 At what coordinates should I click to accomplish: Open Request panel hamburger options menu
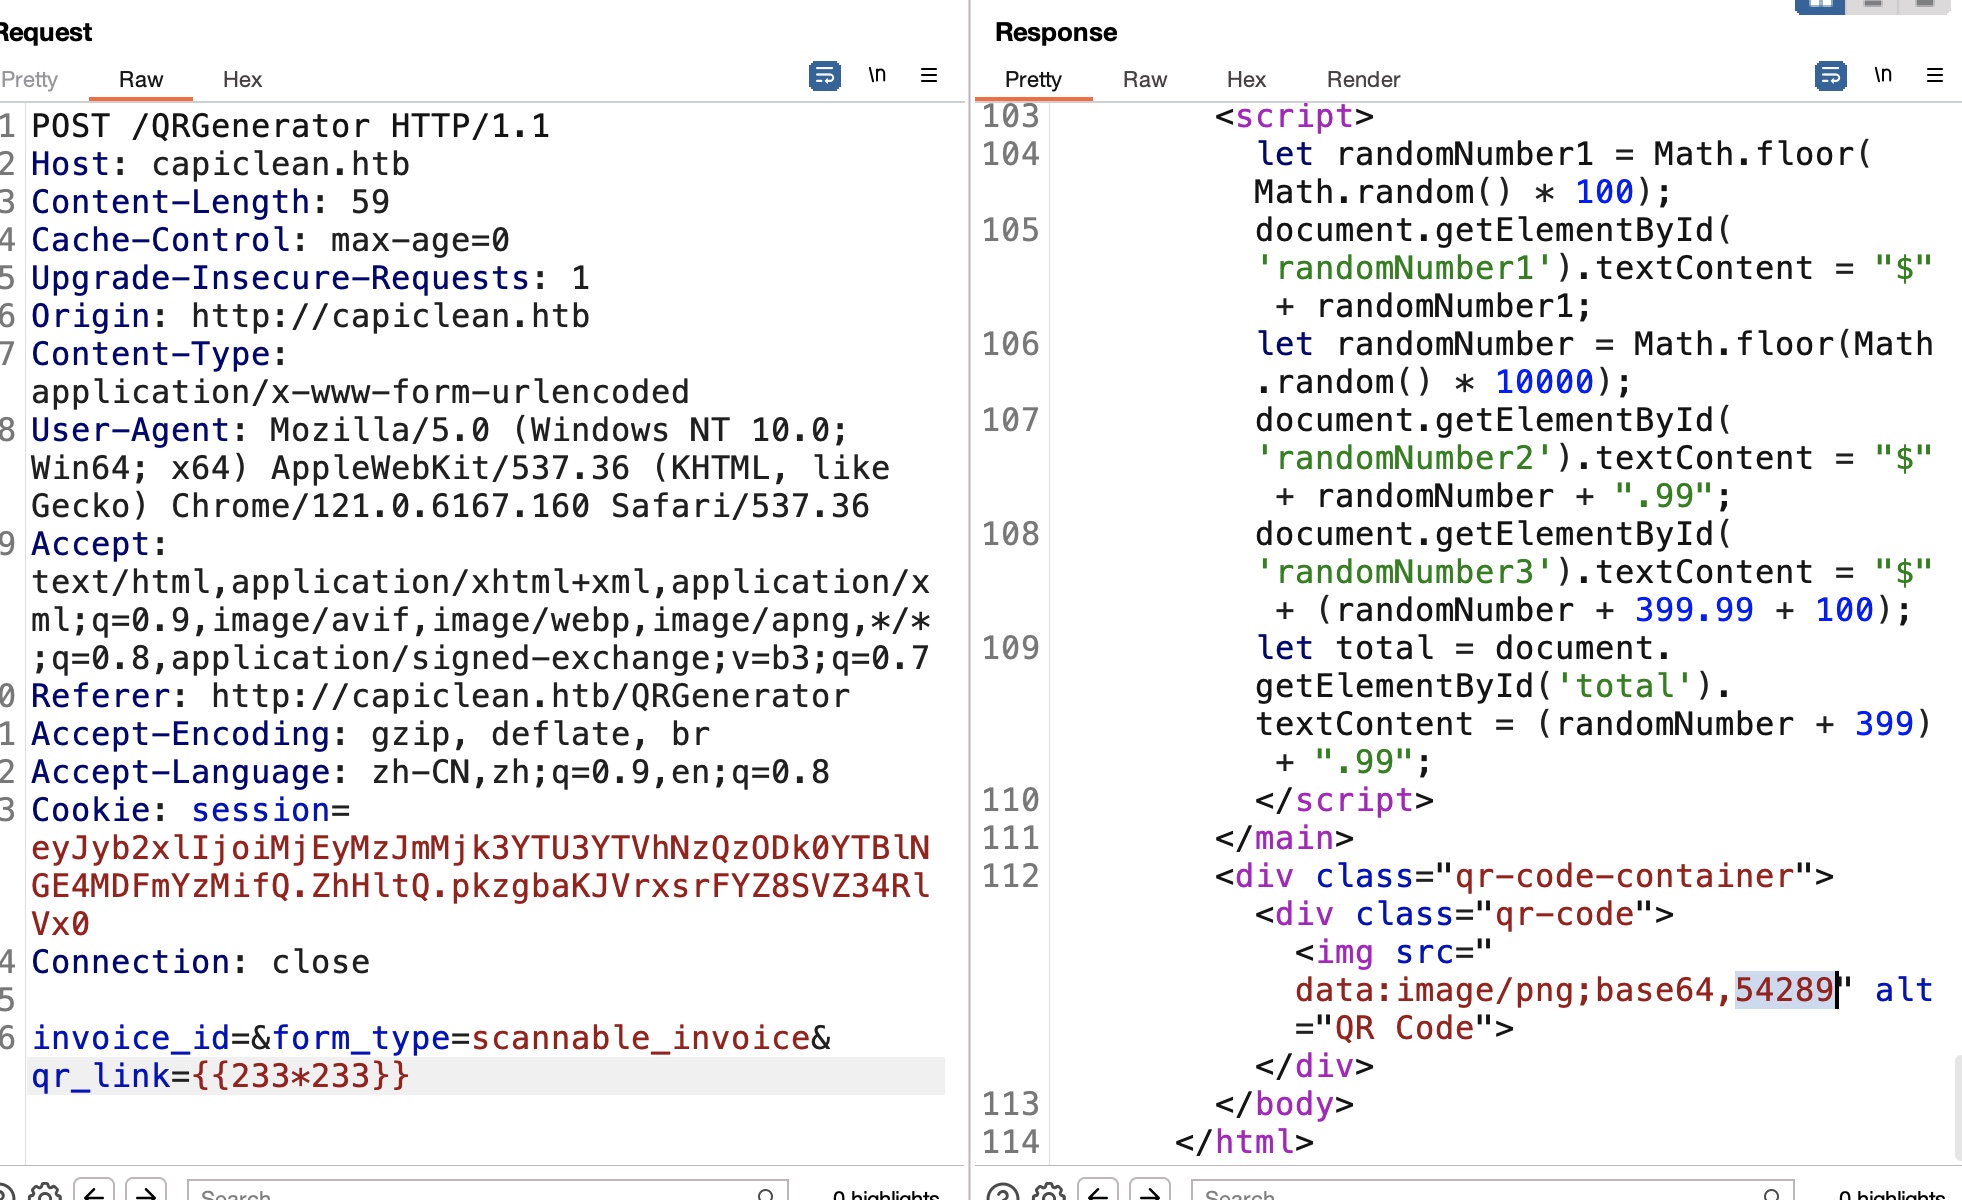point(929,76)
